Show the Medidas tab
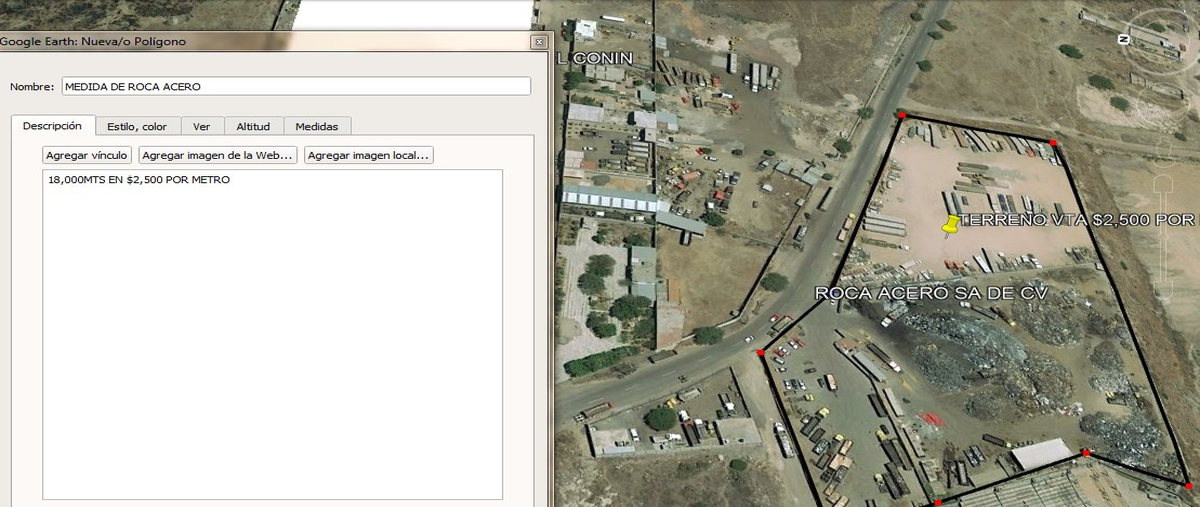 click(x=316, y=126)
